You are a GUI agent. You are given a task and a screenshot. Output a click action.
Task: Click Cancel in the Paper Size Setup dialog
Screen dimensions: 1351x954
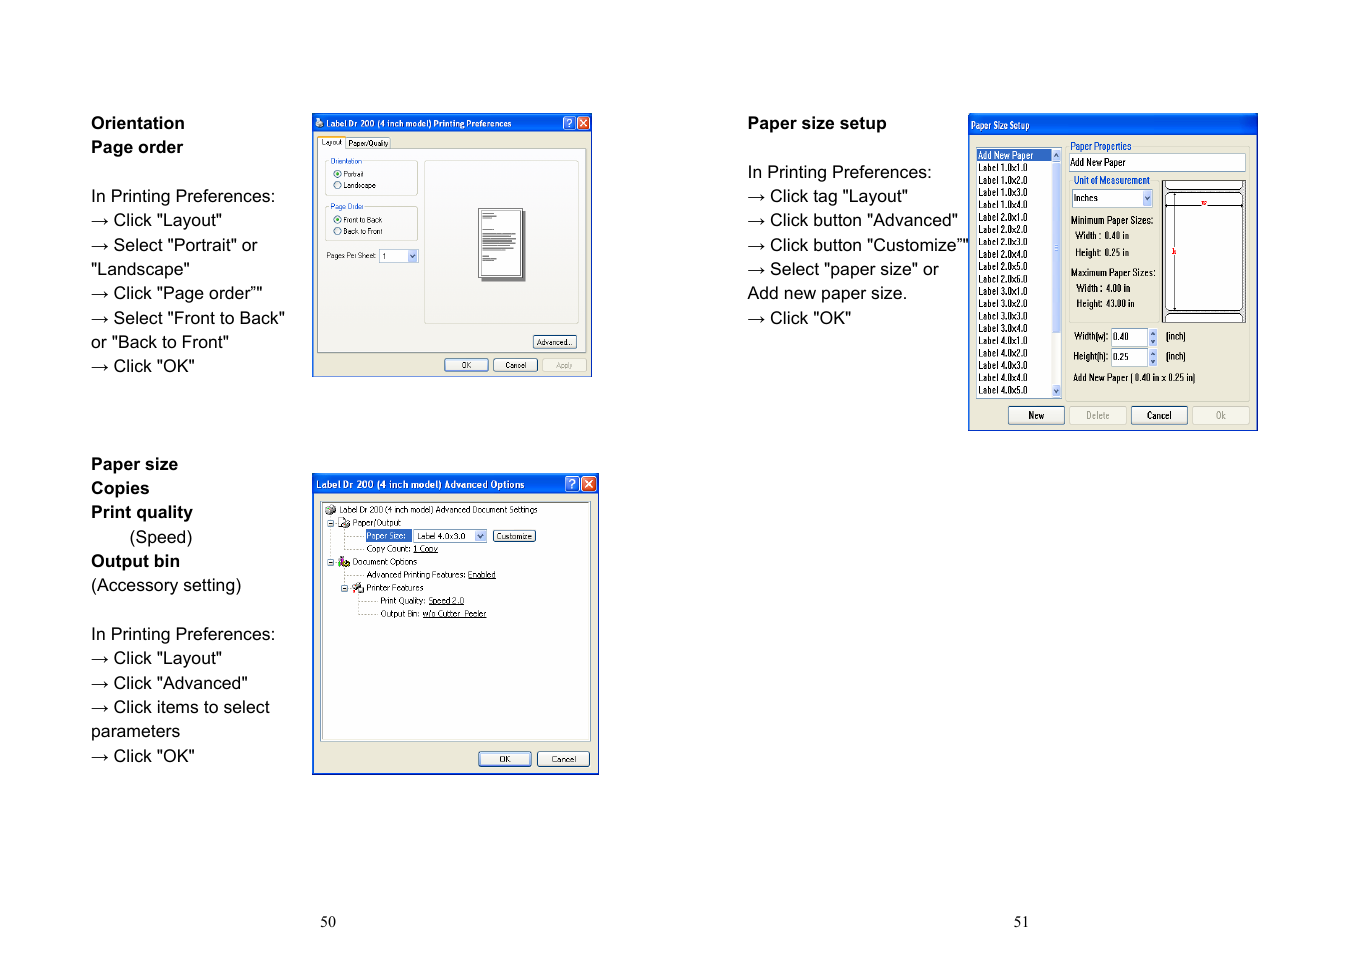coord(1159,415)
